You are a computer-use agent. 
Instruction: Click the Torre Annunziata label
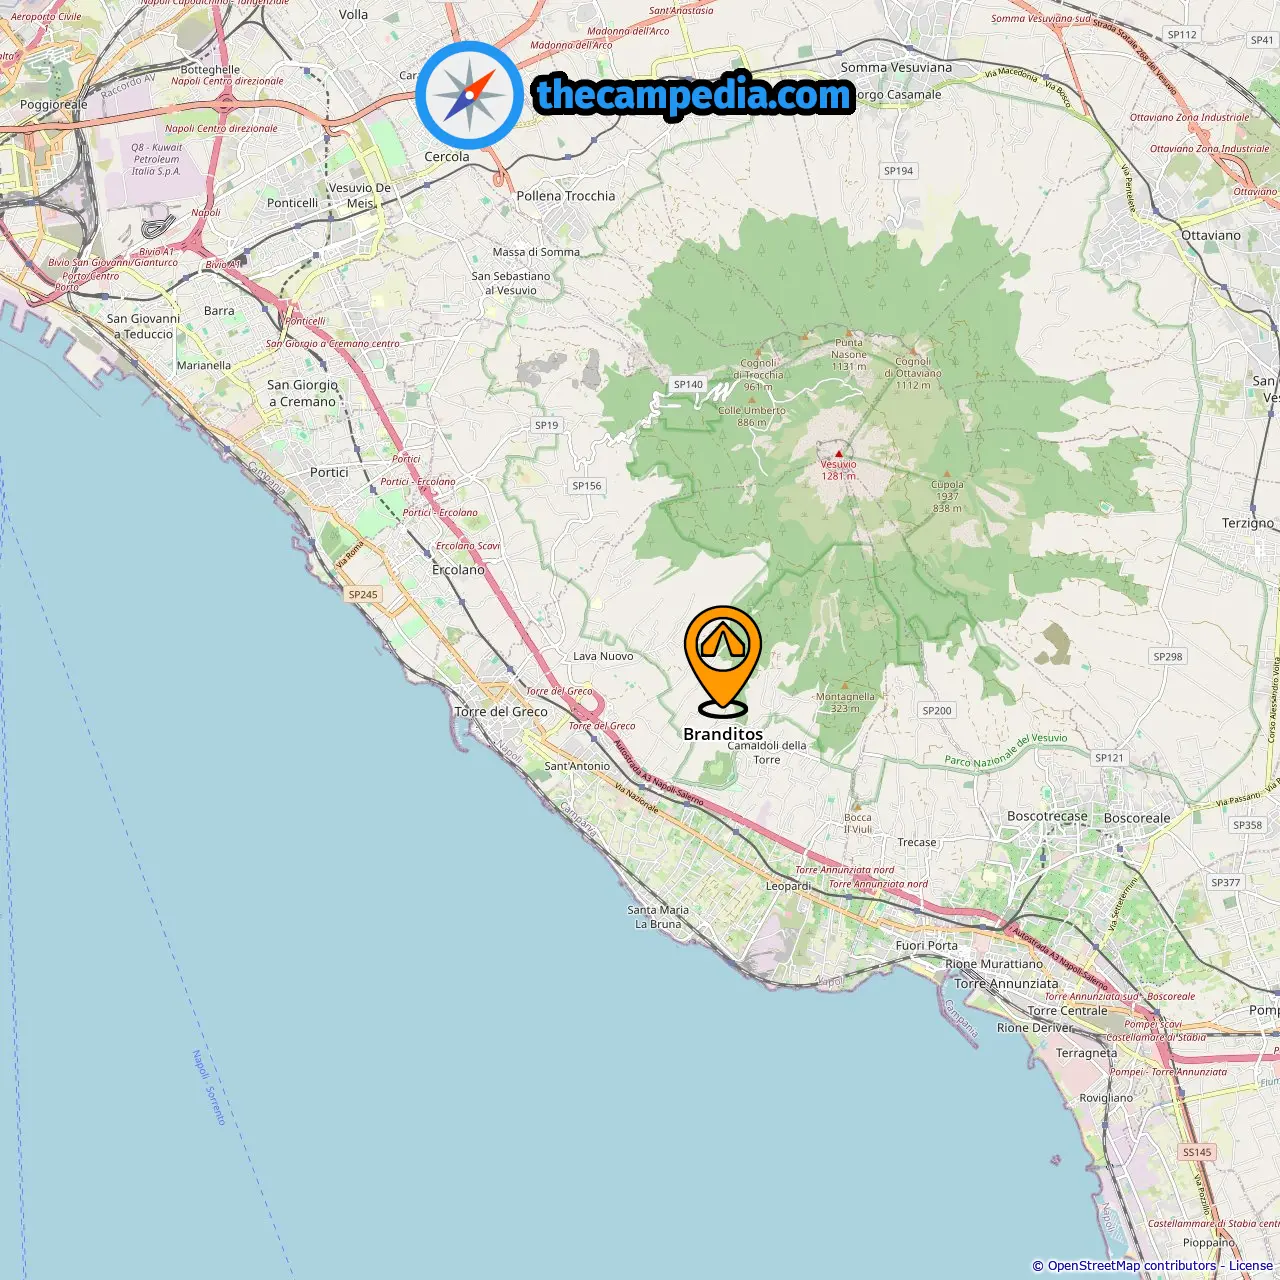tap(1006, 984)
